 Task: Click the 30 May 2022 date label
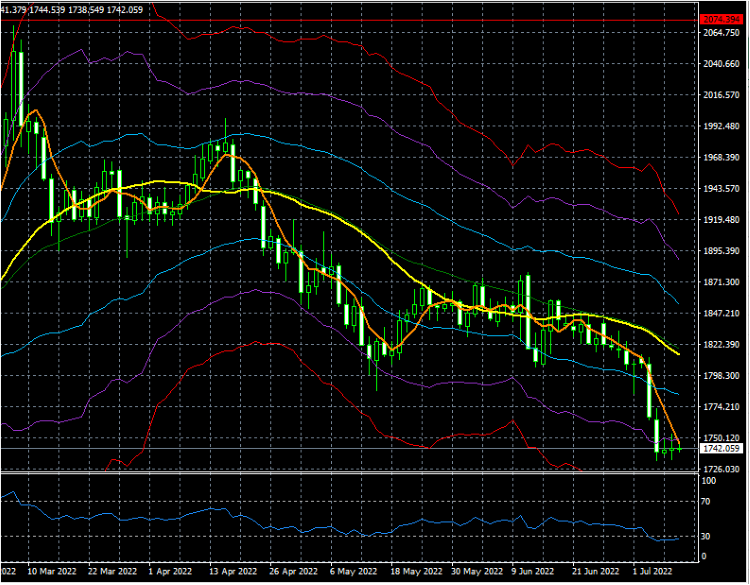[477, 572]
